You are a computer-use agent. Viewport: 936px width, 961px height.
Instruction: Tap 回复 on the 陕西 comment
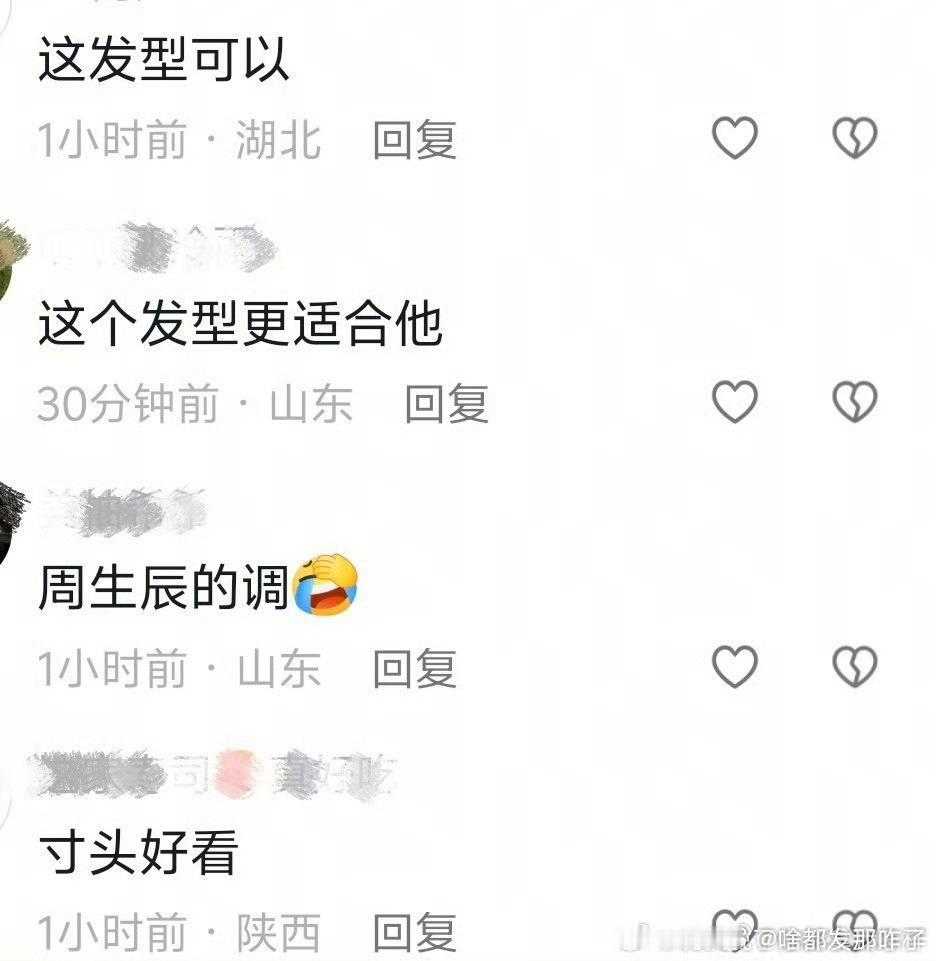click(415, 932)
